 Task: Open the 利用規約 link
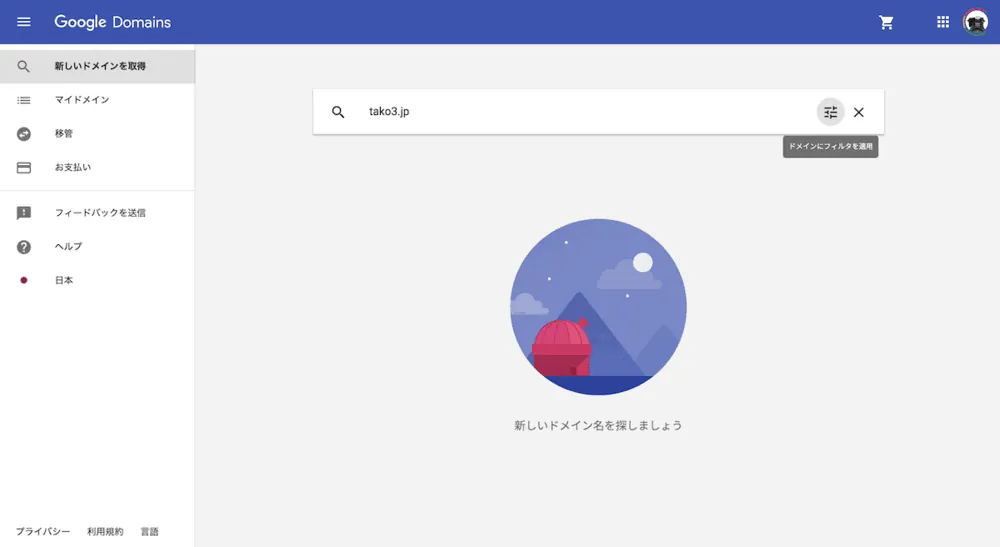click(105, 531)
